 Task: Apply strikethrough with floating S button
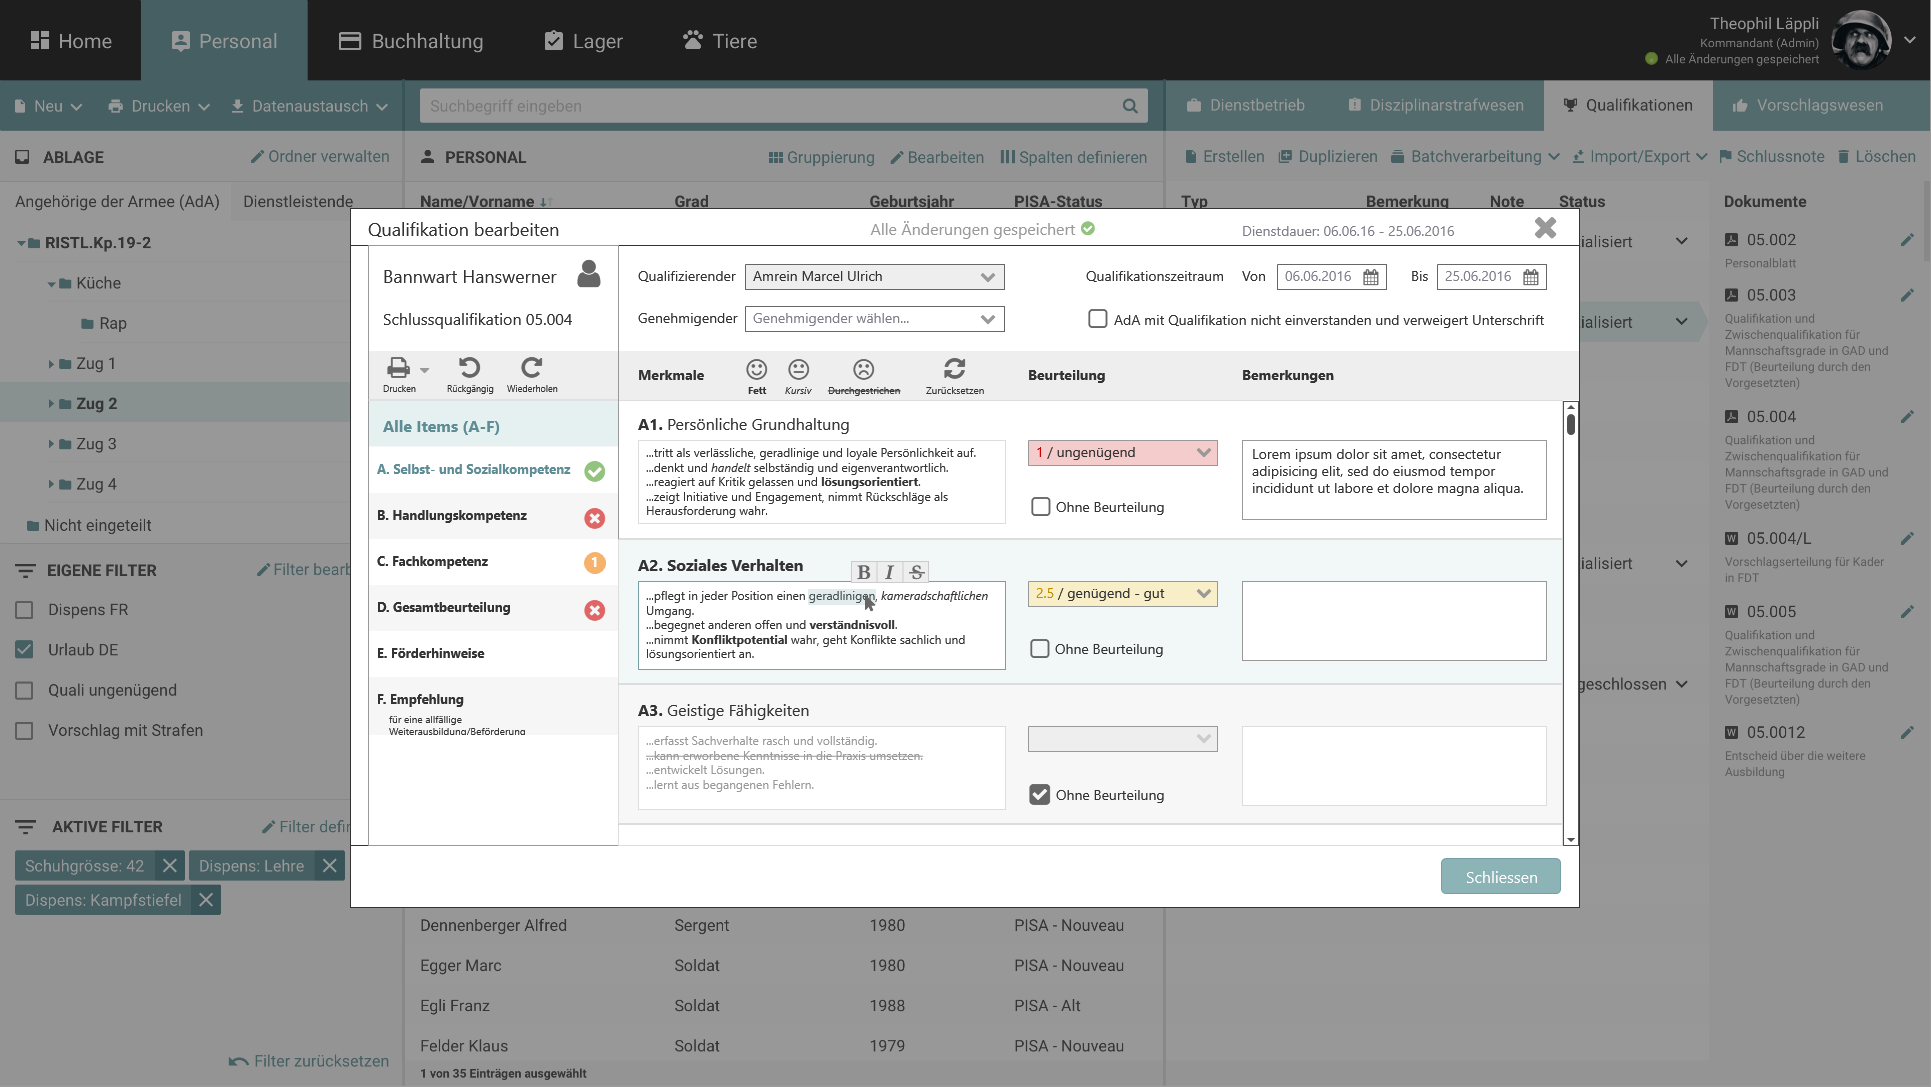[x=916, y=572]
